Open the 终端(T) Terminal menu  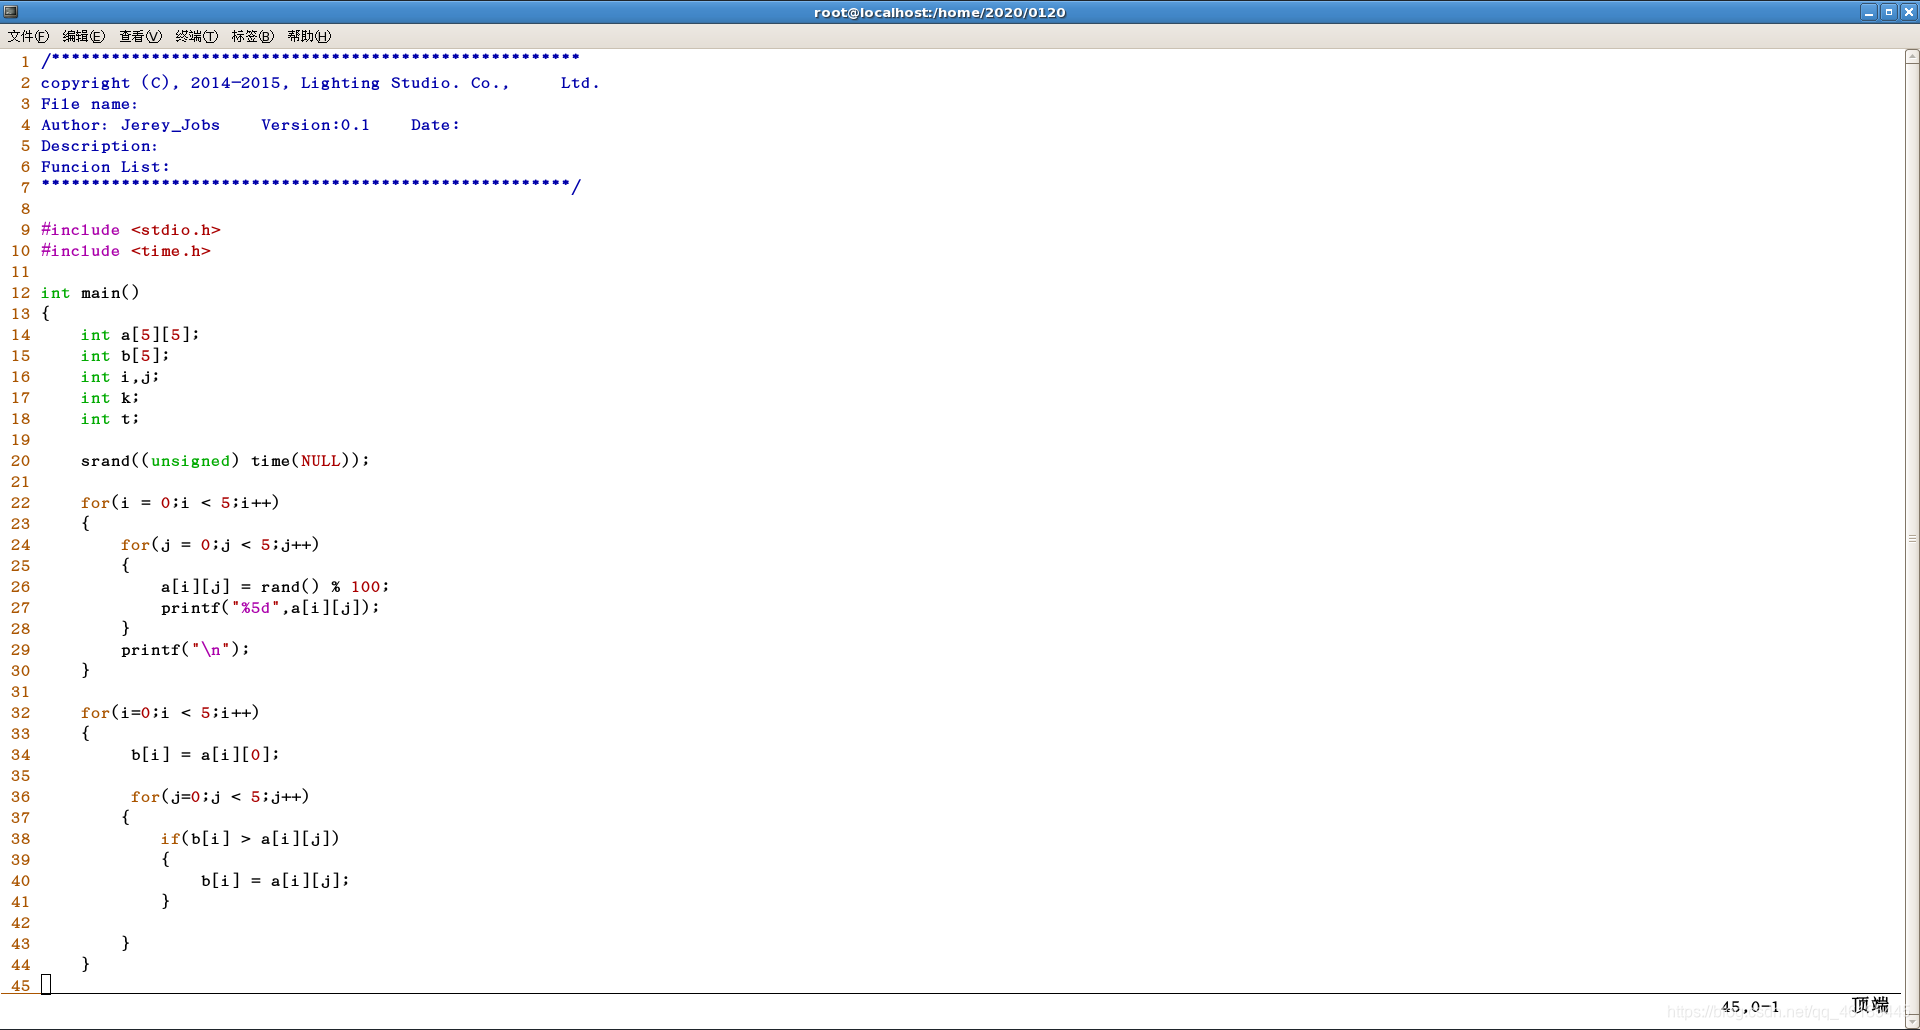pos(196,36)
